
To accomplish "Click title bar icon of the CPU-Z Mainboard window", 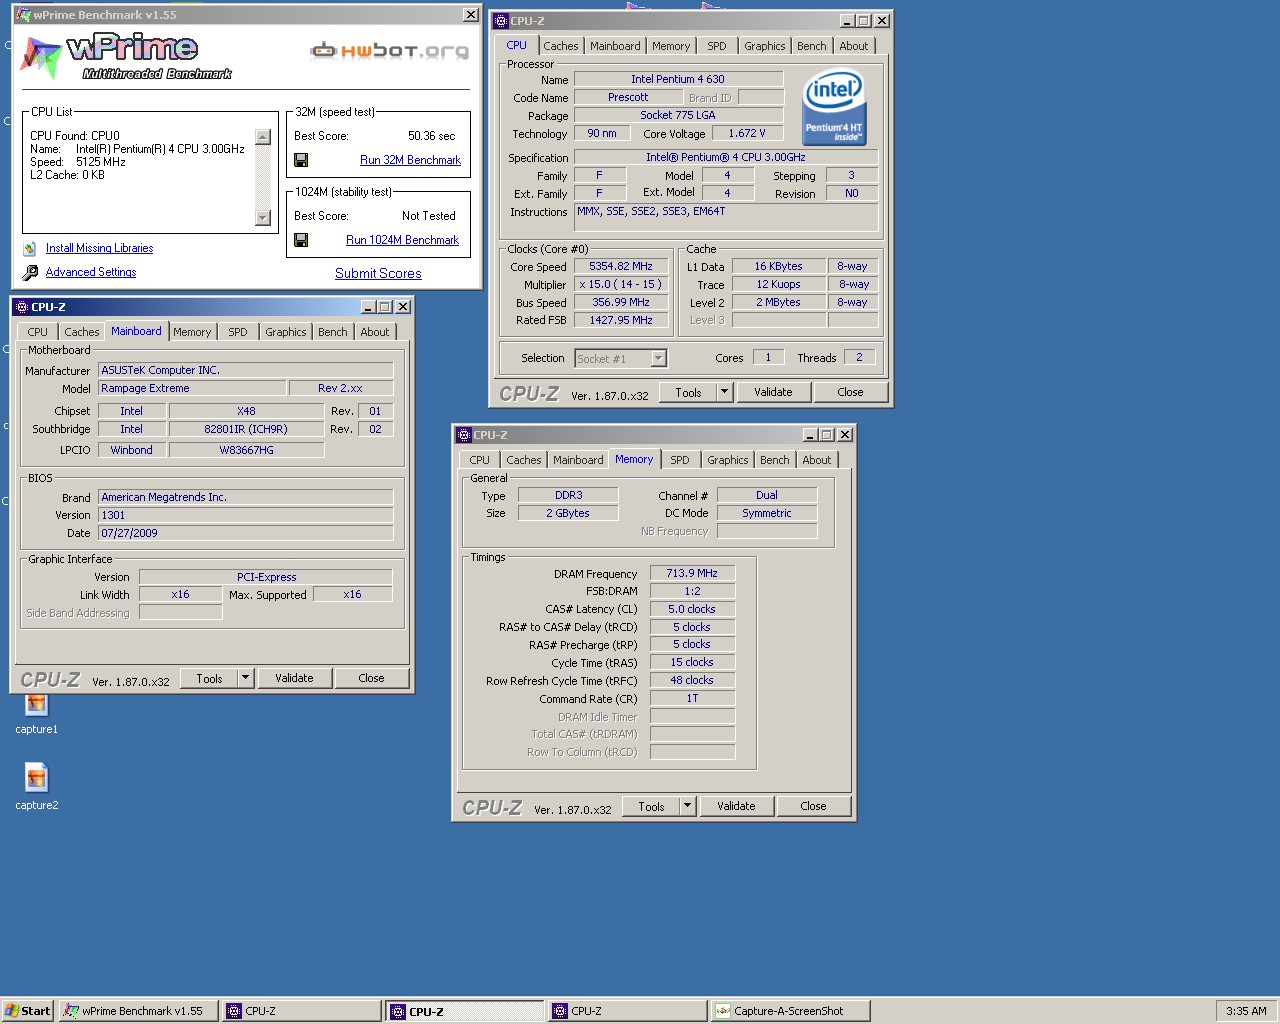I will (22, 307).
